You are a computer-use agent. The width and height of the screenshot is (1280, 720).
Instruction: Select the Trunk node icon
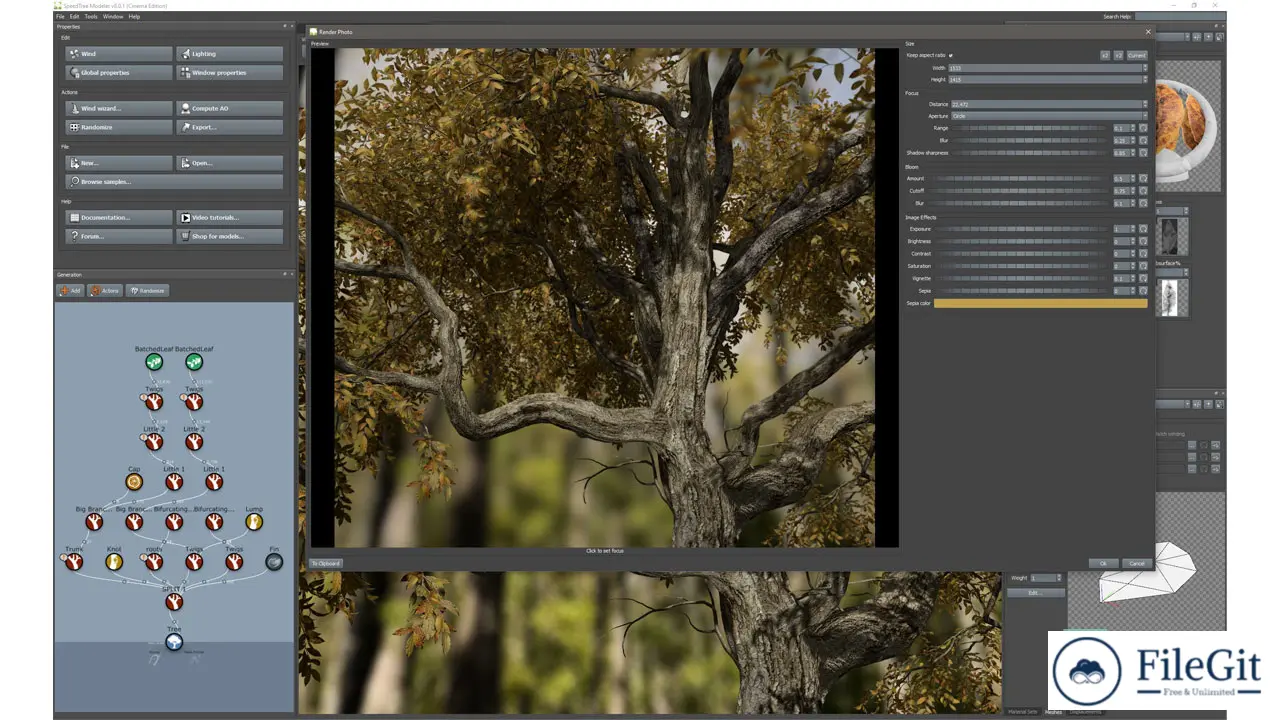tap(74, 562)
